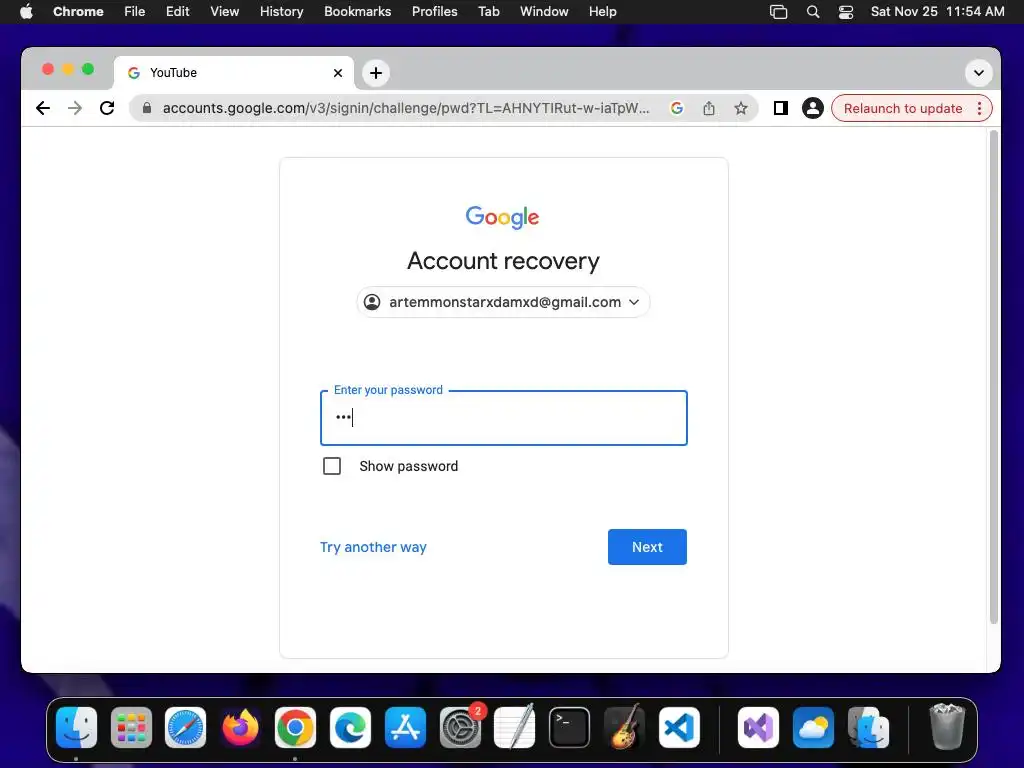The image size is (1024, 768).
Task: Close the YouTube tab
Action: (338, 73)
